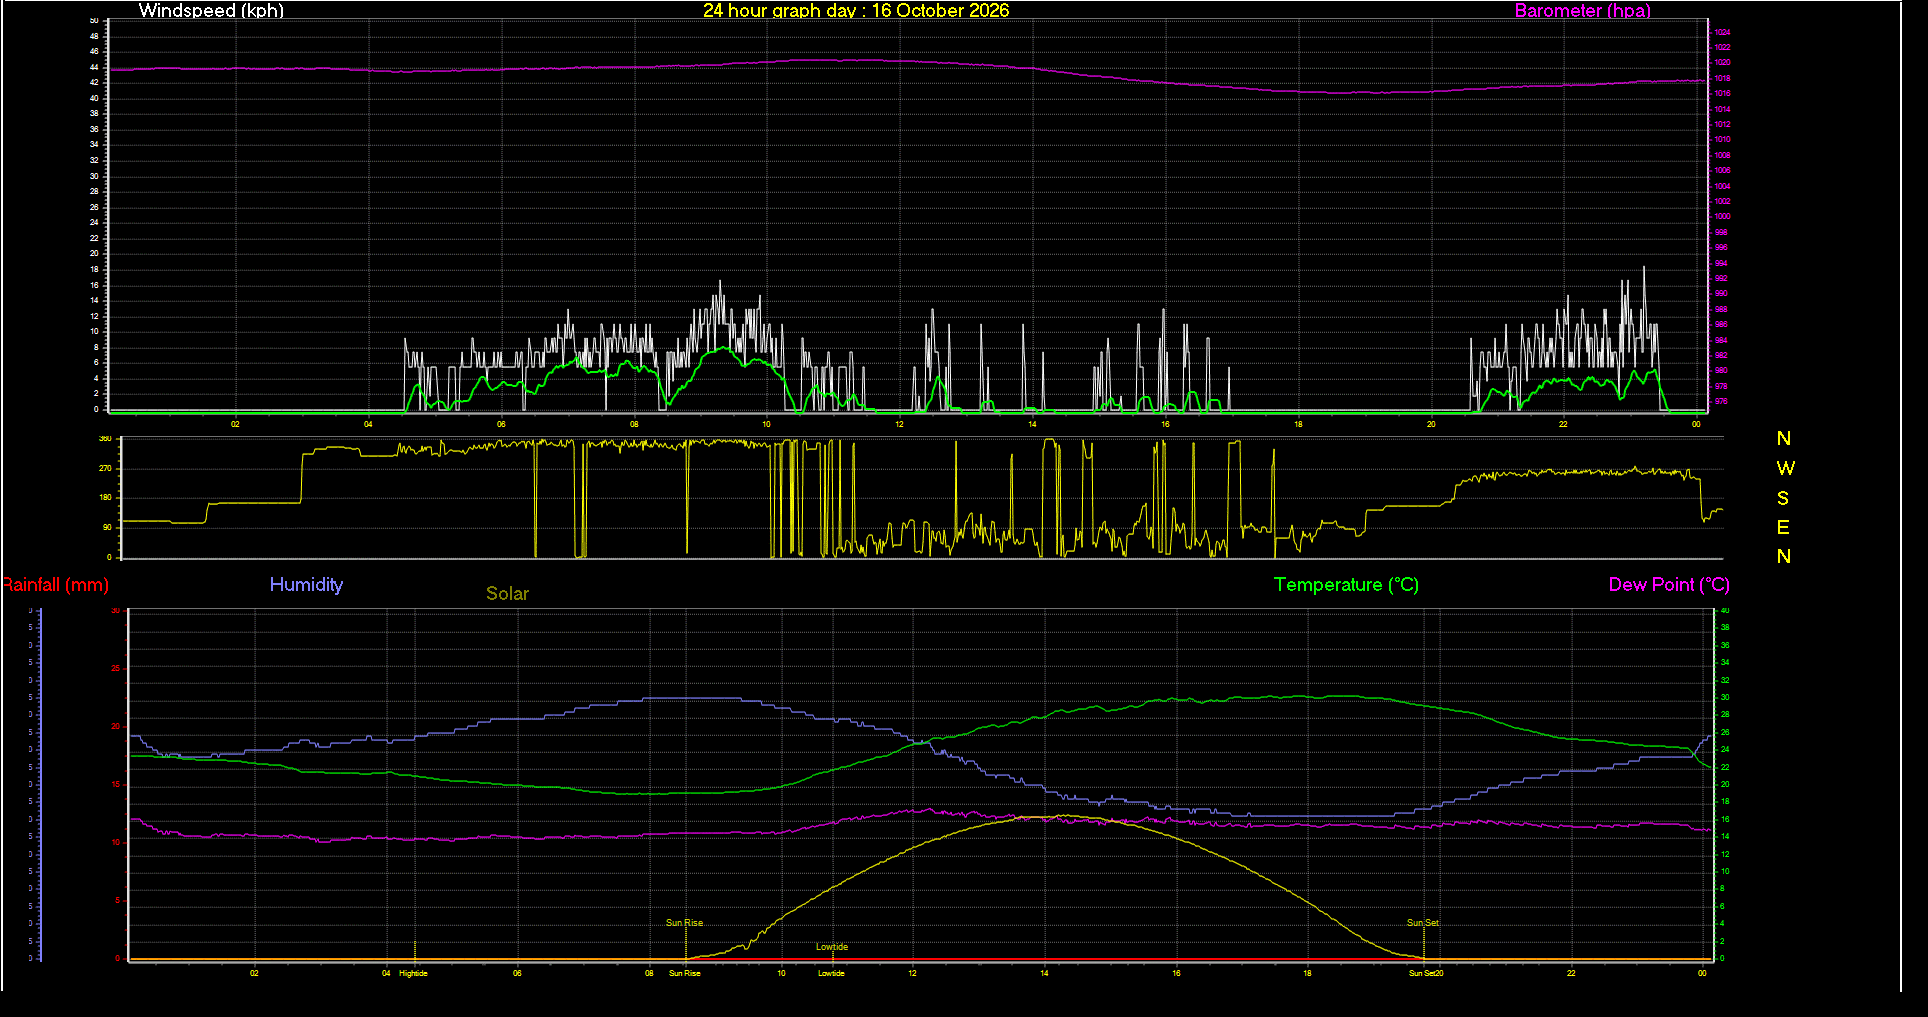
Task: Click the 'Sun Rise' marker label inside the lower graph
Action: pos(685,923)
